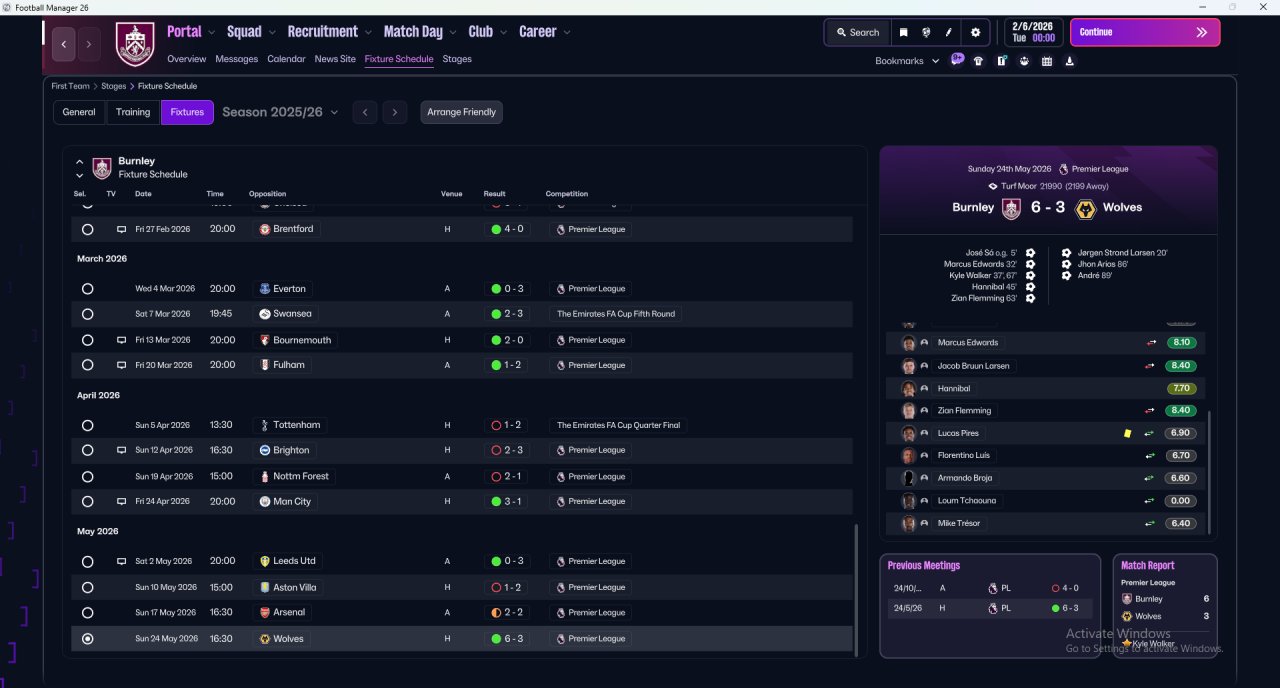Viewport: 1280px width, 688px height.
Task: Click the report icon with teal dot
Action: pyautogui.click(x=1001, y=61)
